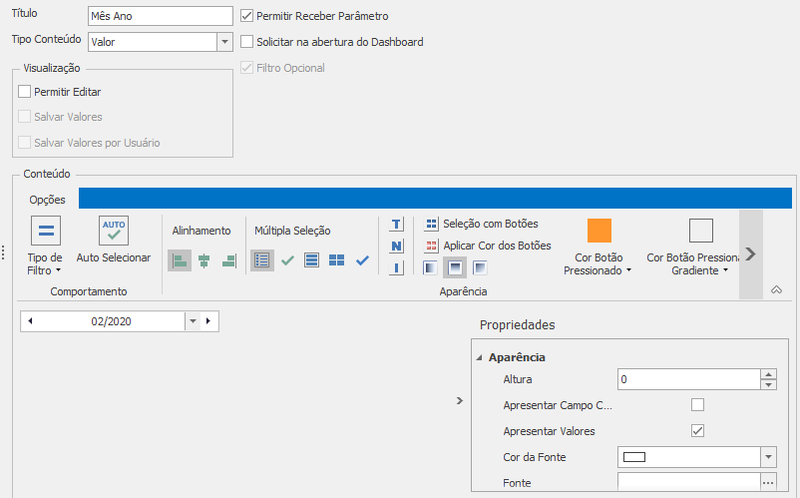Collapse the Propriedades panel with the chevron

click(x=460, y=401)
